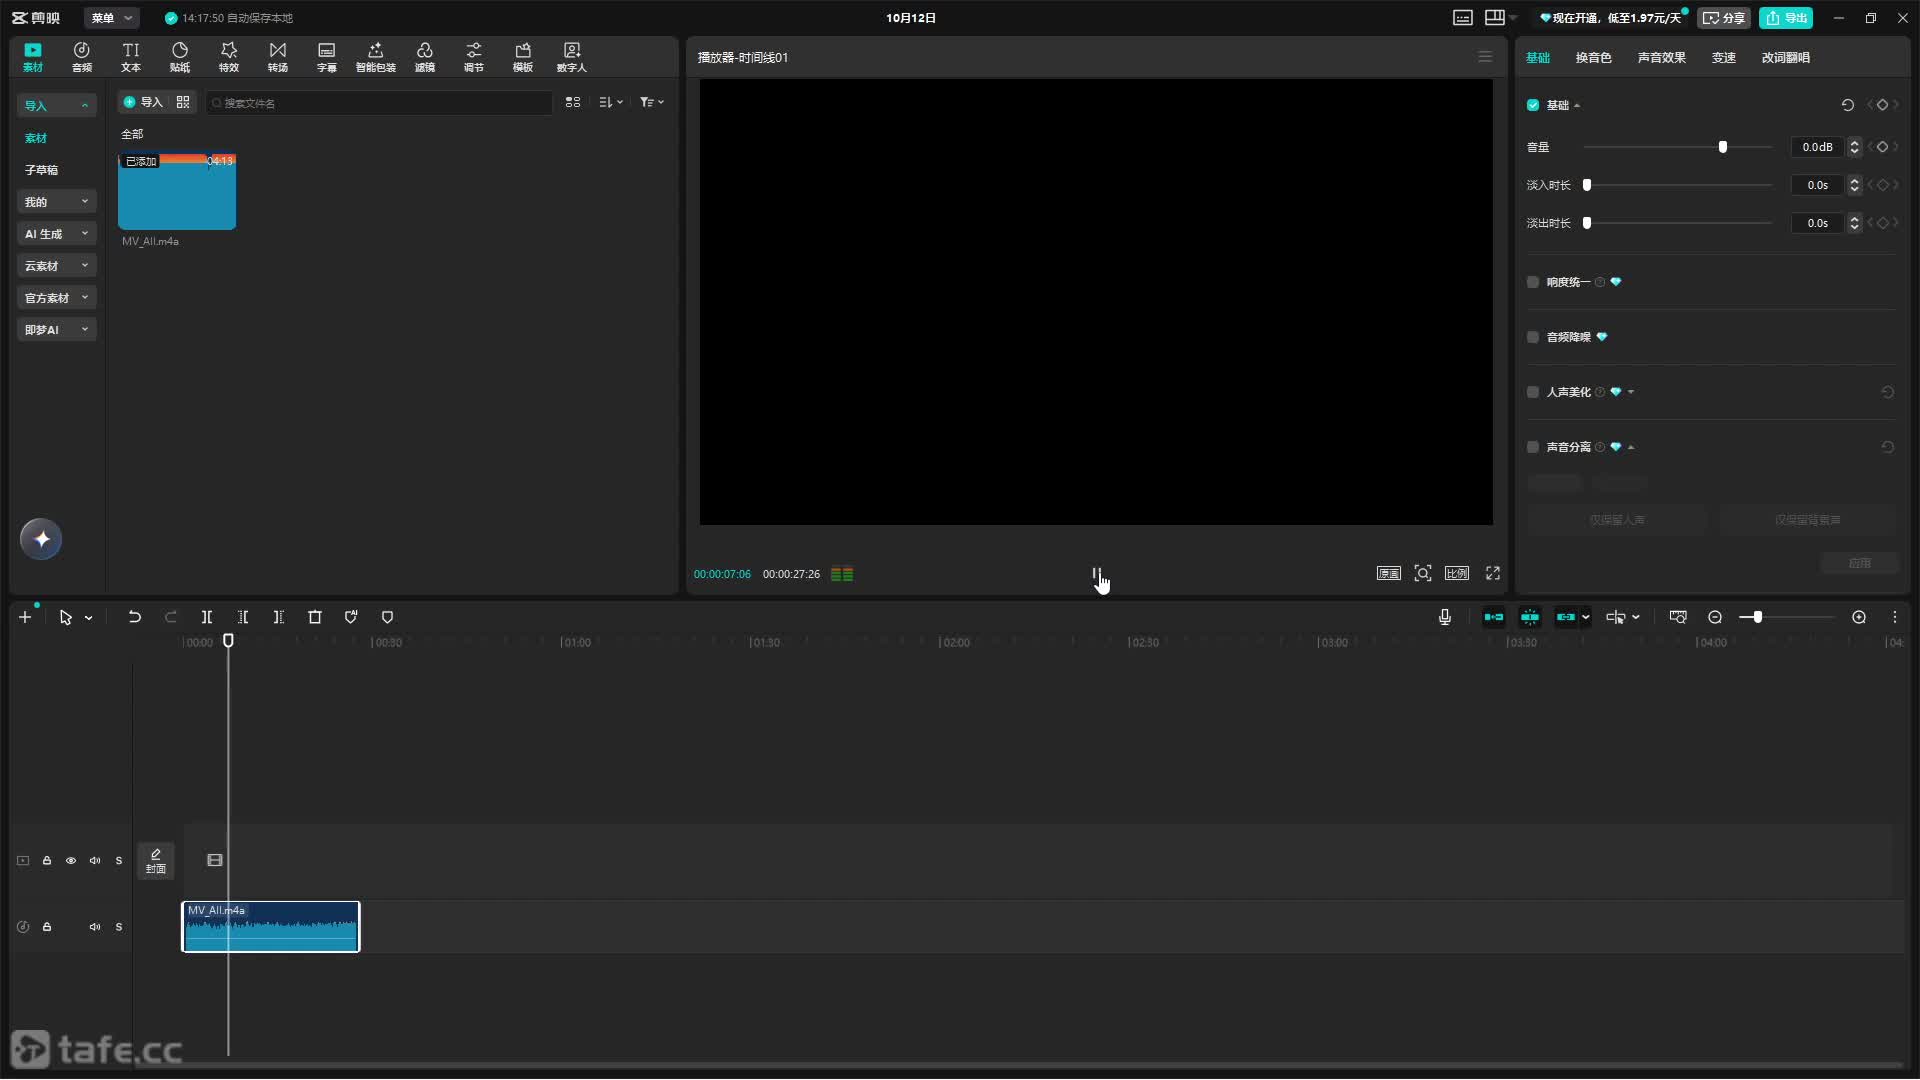This screenshot has width=1920, height=1080.
Task: Open the 文本 text tool
Action: coord(131,57)
